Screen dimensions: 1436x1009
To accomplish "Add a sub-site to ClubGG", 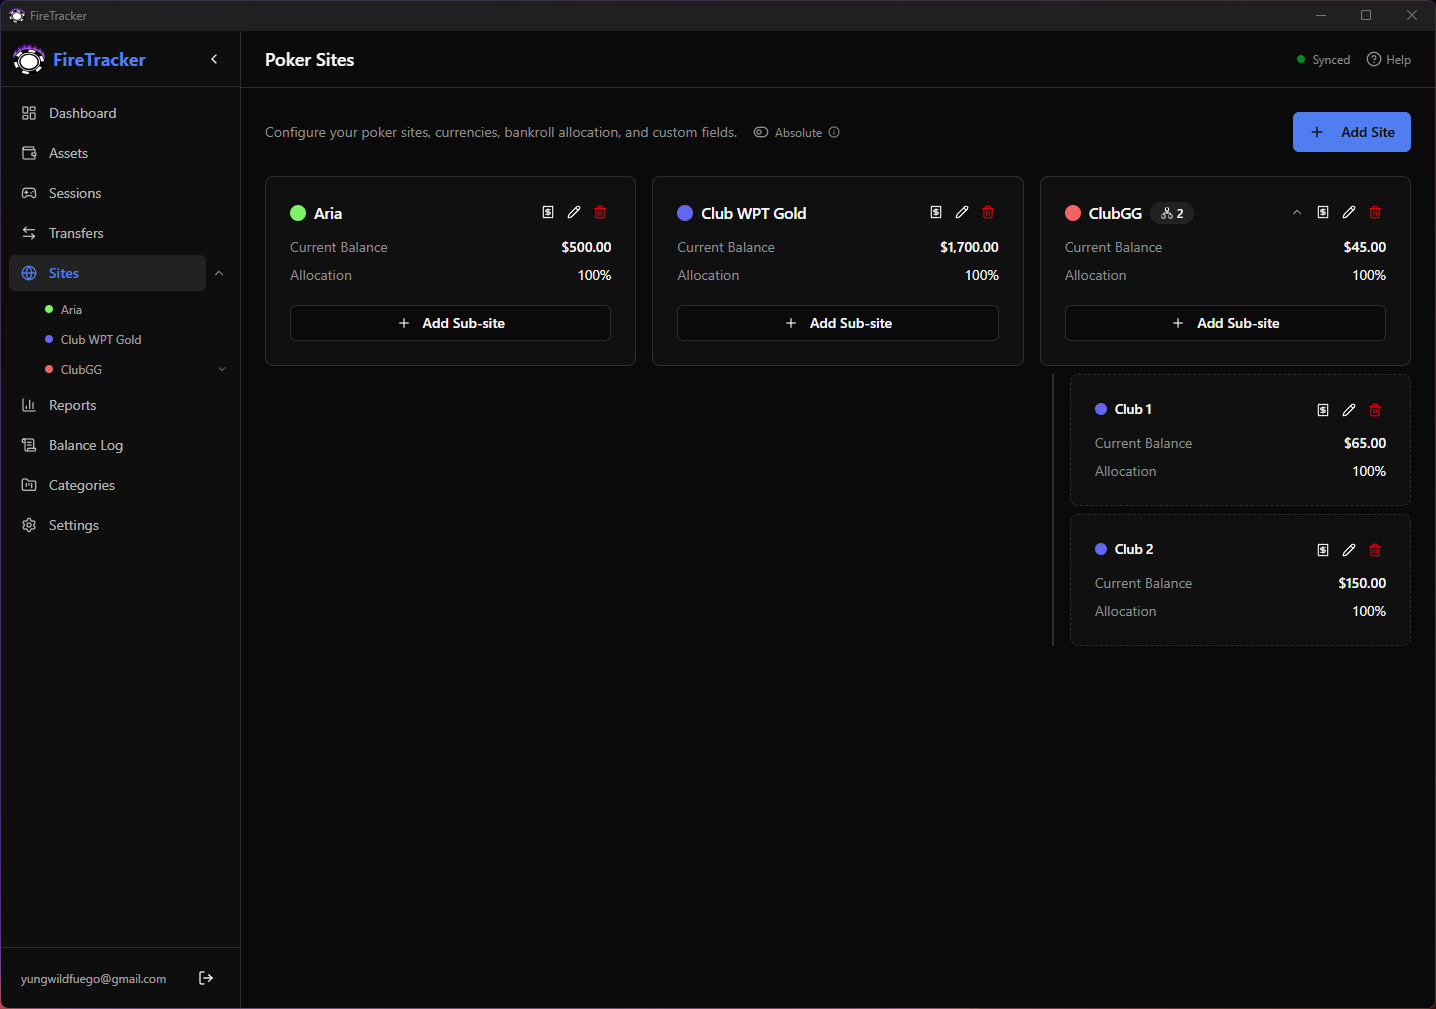I will coord(1225,323).
